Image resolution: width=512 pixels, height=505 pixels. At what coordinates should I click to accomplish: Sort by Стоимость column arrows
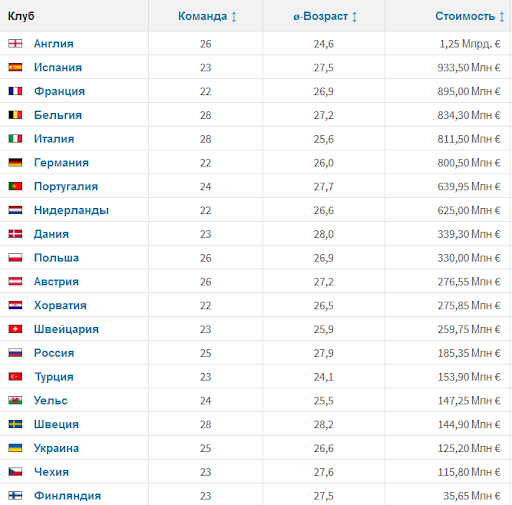(x=502, y=17)
